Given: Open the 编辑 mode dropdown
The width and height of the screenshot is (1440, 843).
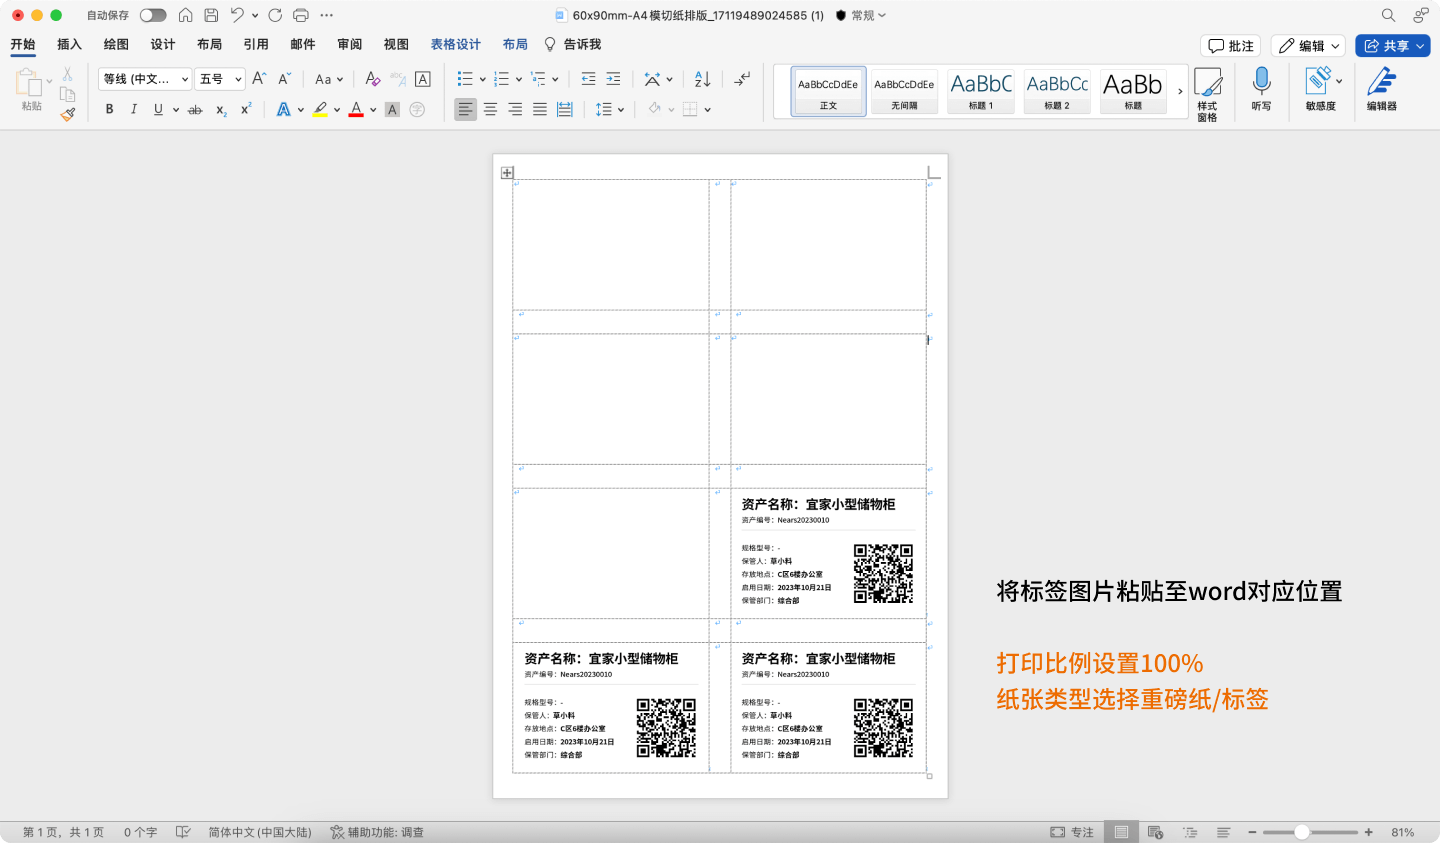Looking at the screenshot, I should point(1309,46).
